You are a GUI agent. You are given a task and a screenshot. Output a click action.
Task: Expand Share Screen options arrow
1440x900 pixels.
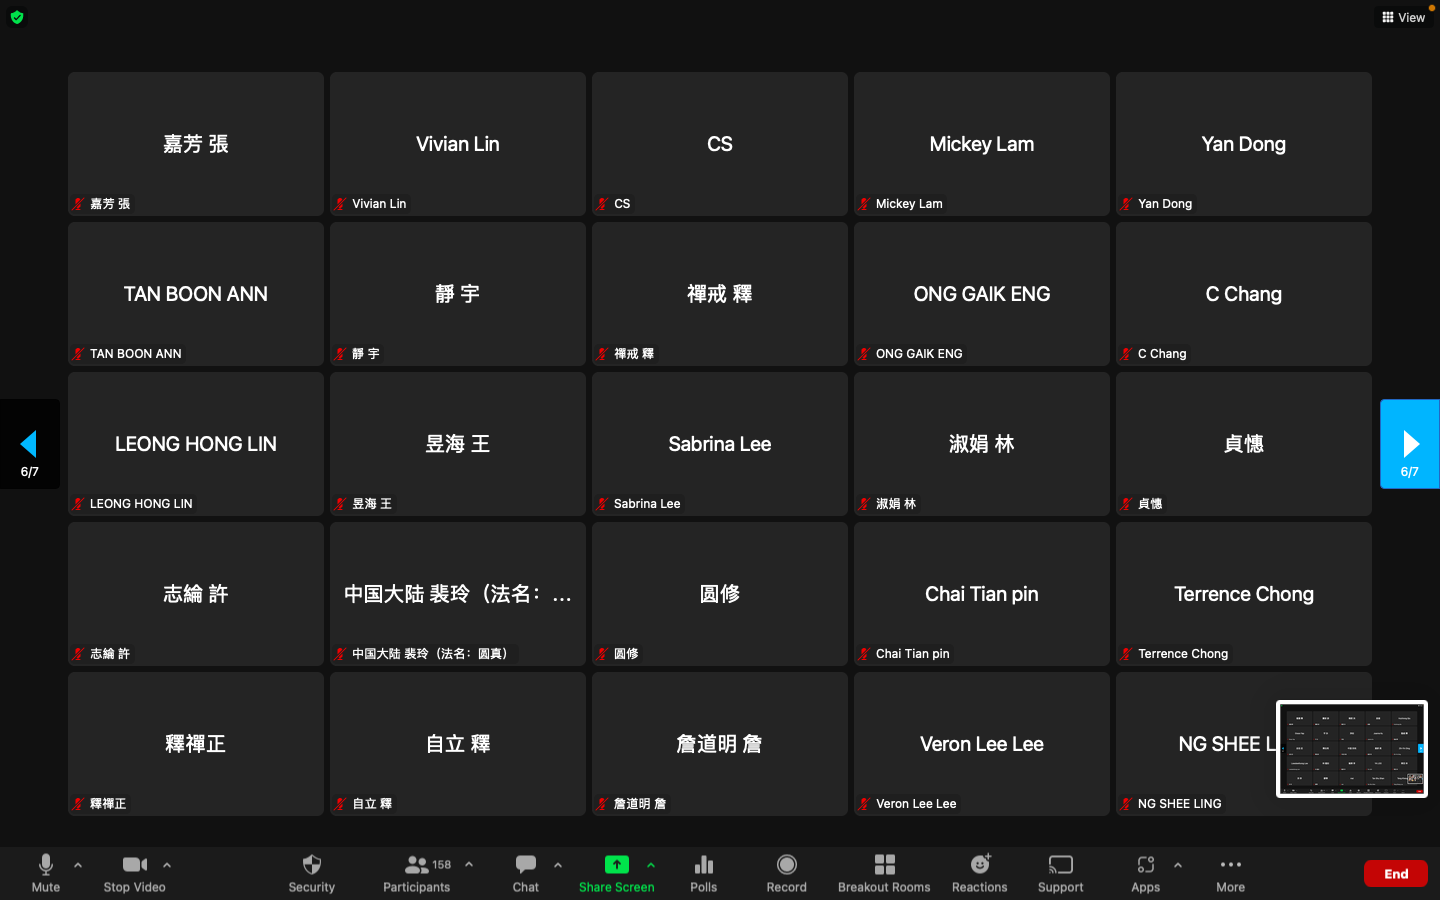coord(651,865)
